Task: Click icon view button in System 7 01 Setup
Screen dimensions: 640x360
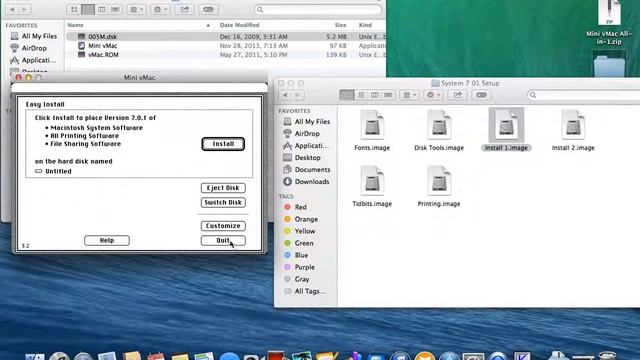Action: click(x=347, y=95)
